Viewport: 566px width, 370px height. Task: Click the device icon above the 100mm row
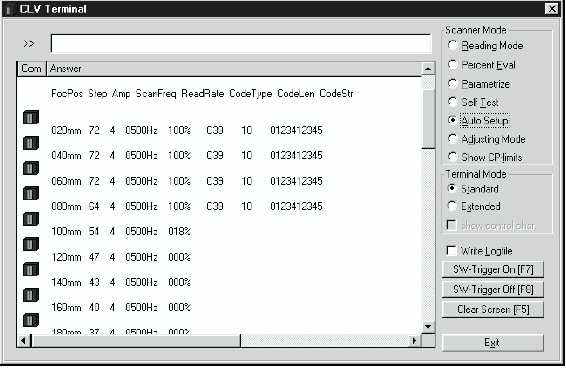click(31, 219)
